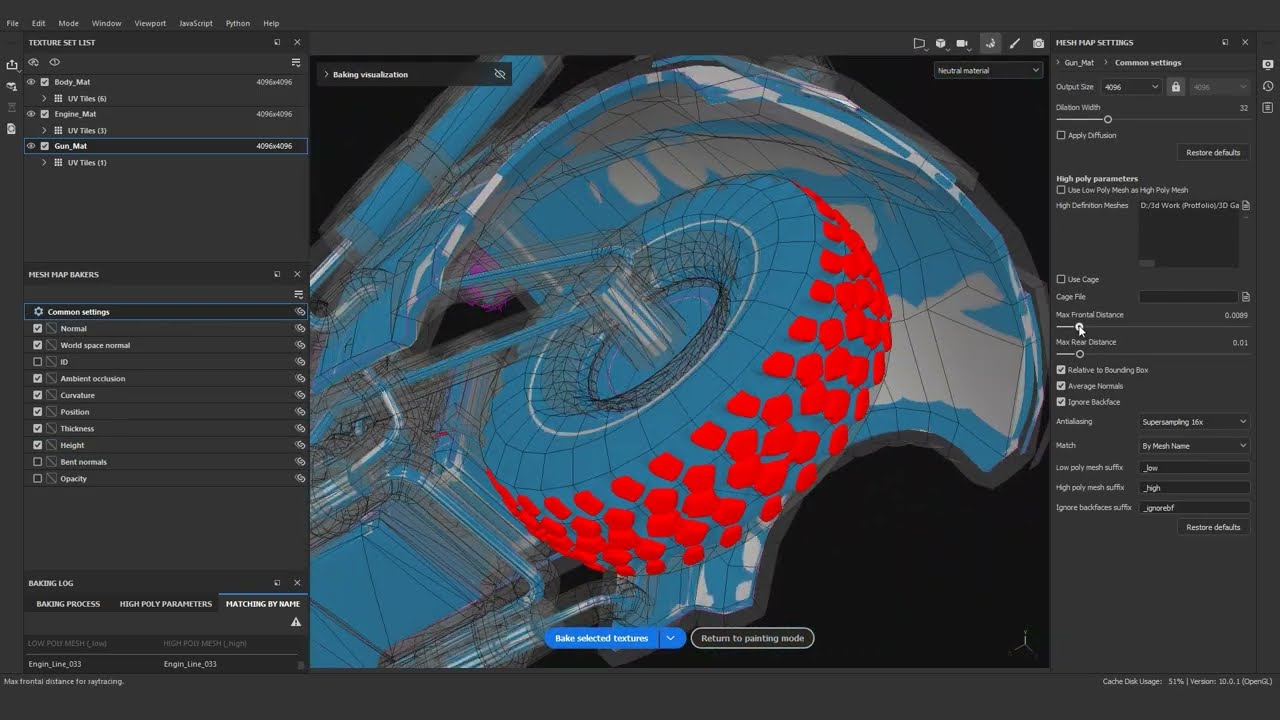The height and width of the screenshot is (720, 1280).
Task: Open bake options arrow next to Bake button
Action: (672, 638)
